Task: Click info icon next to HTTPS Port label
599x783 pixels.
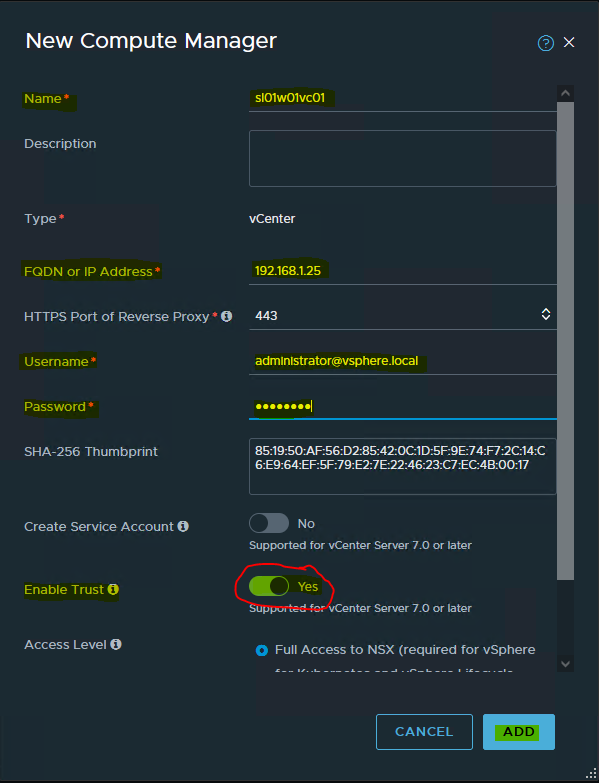Action: tap(226, 316)
